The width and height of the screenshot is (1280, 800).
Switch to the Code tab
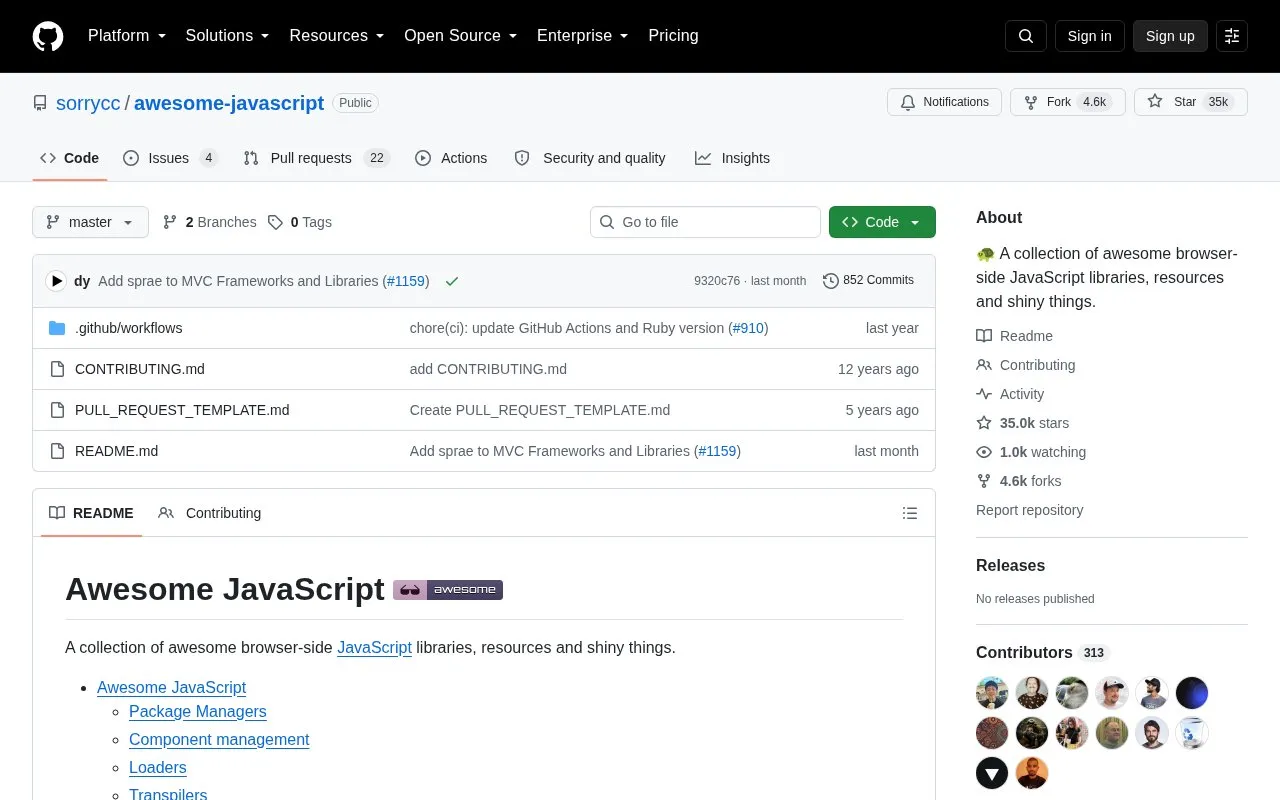70,158
